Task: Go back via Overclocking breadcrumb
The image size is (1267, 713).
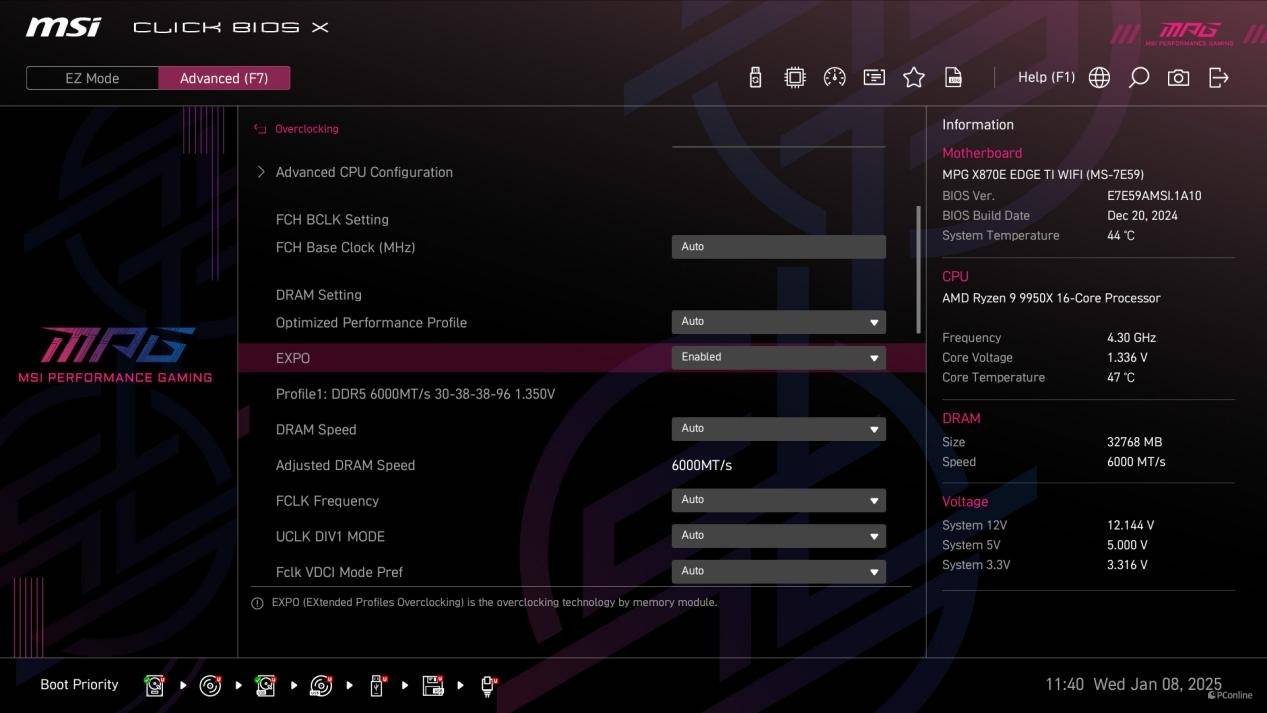Action: tap(306, 129)
